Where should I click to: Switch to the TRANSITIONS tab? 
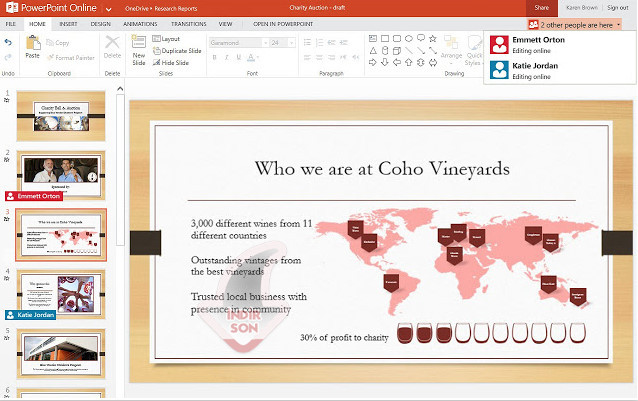(x=189, y=24)
